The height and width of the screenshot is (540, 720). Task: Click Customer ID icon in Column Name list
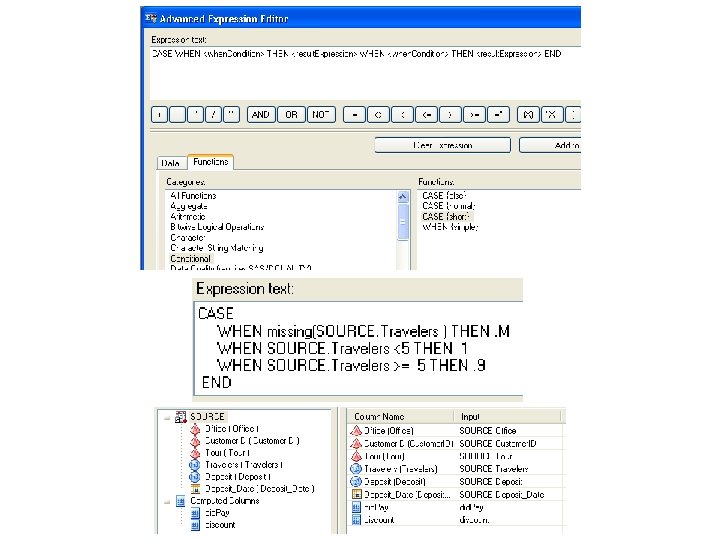pos(356,444)
